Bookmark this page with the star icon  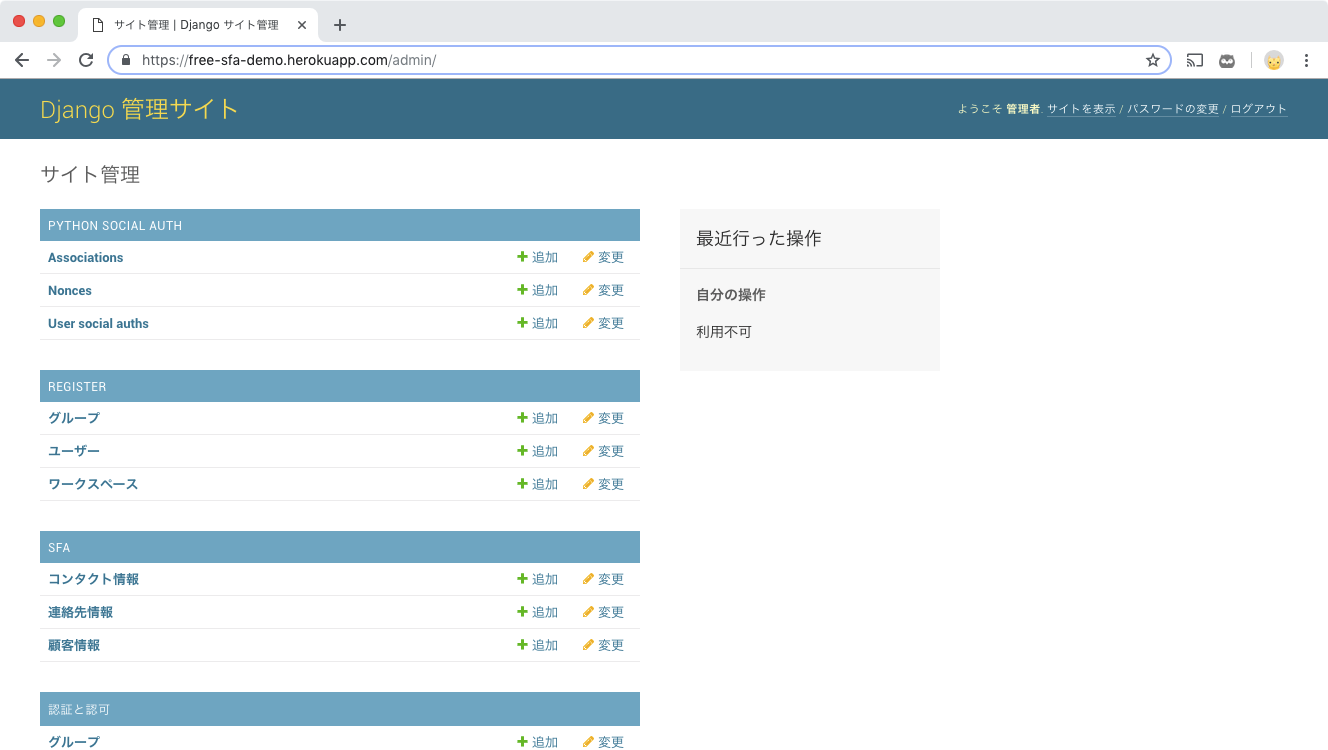[1152, 60]
